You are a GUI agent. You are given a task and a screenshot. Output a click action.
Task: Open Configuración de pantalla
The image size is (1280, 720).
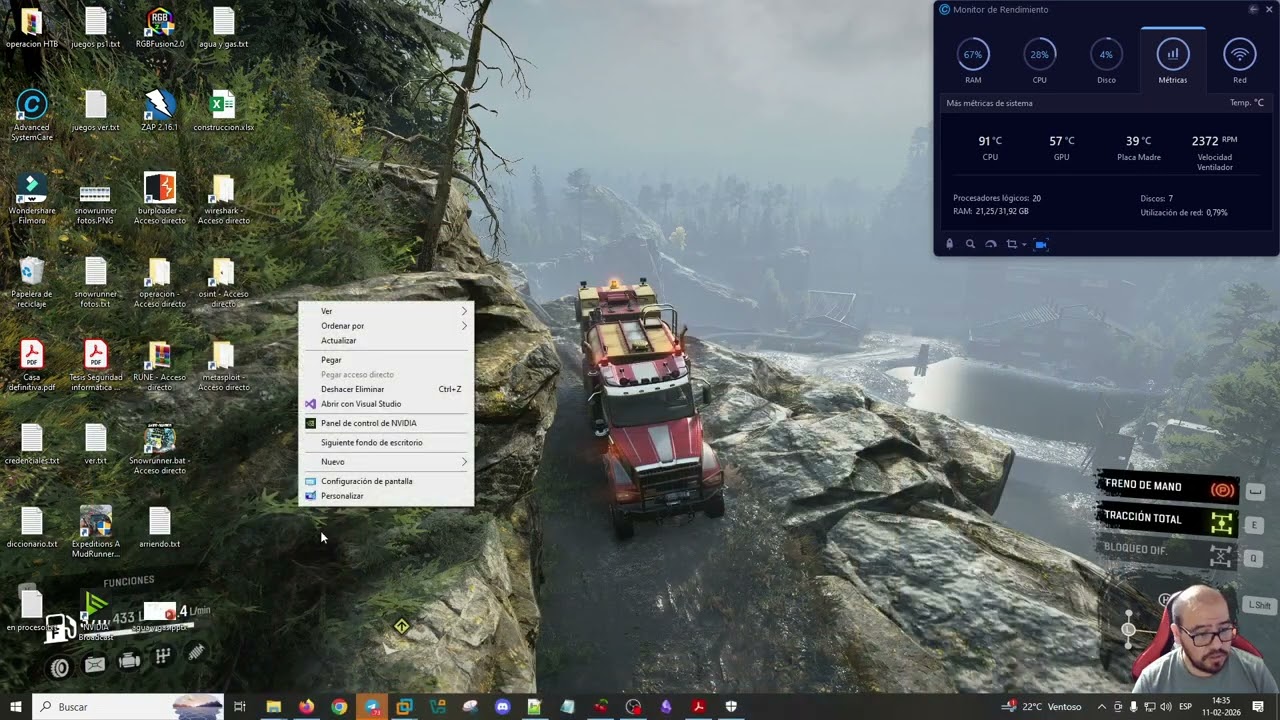point(386,481)
